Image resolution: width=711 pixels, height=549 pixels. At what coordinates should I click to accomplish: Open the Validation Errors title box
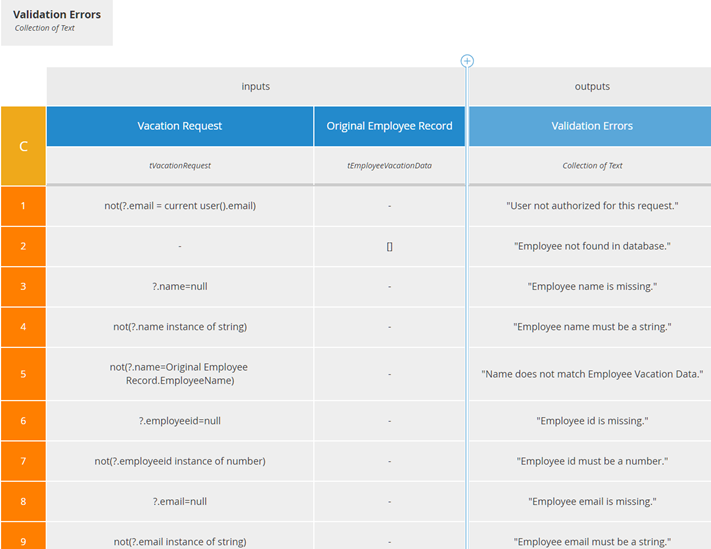56,22
